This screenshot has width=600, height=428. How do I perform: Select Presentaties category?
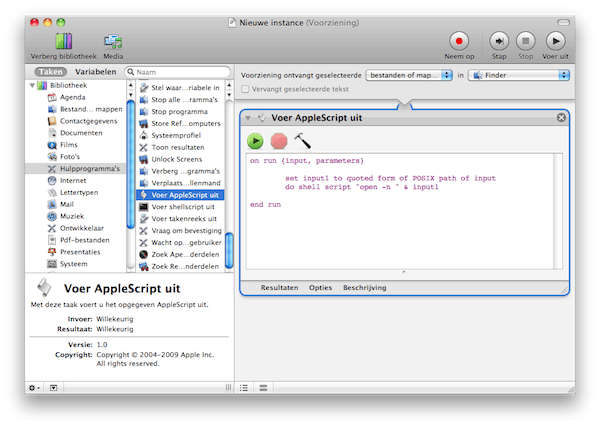pos(74,252)
